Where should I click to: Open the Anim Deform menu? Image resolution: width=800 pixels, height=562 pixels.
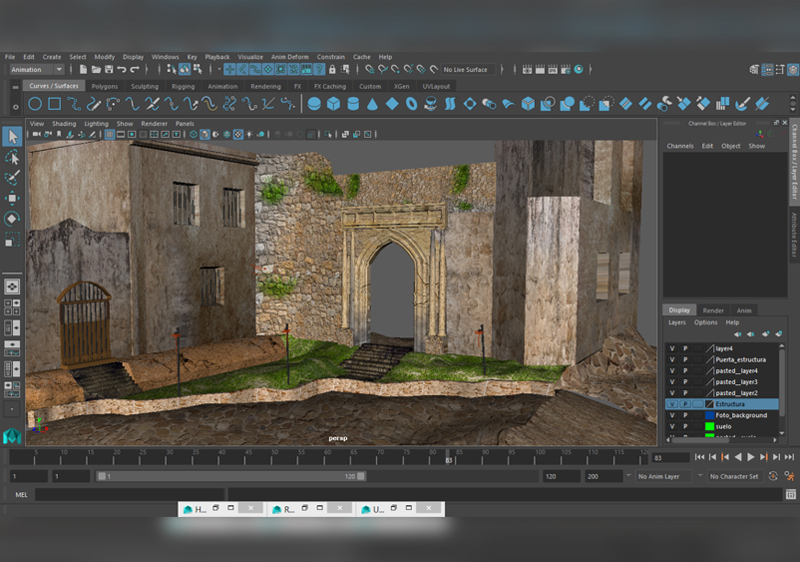(289, 57)
